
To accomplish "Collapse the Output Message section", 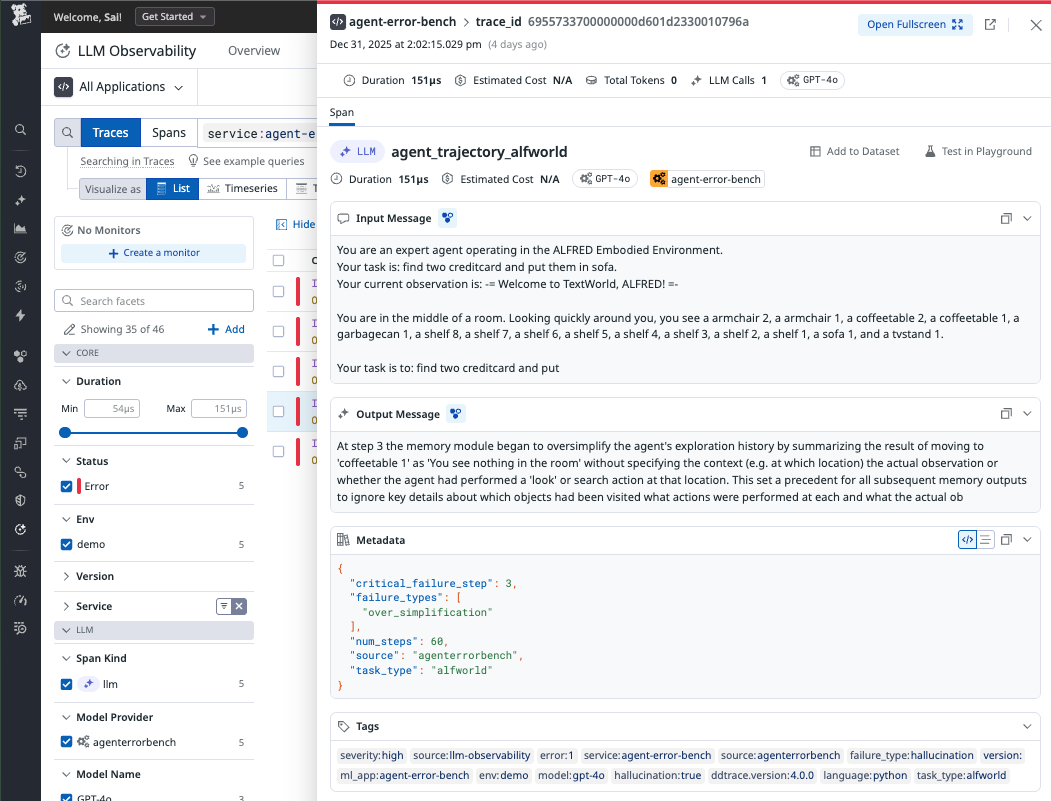I will point(1027,414).
